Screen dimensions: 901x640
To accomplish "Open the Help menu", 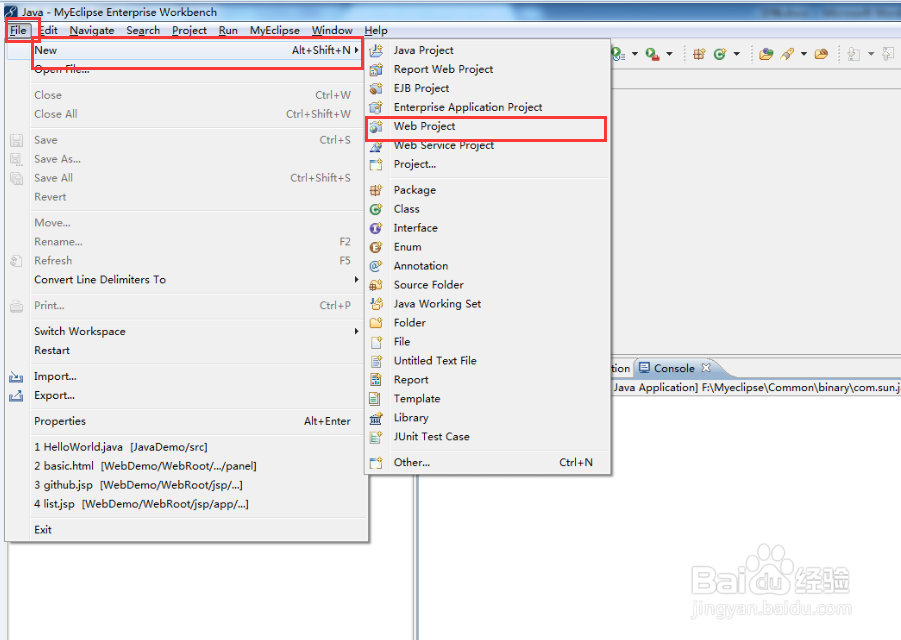I will click(376, 30).
